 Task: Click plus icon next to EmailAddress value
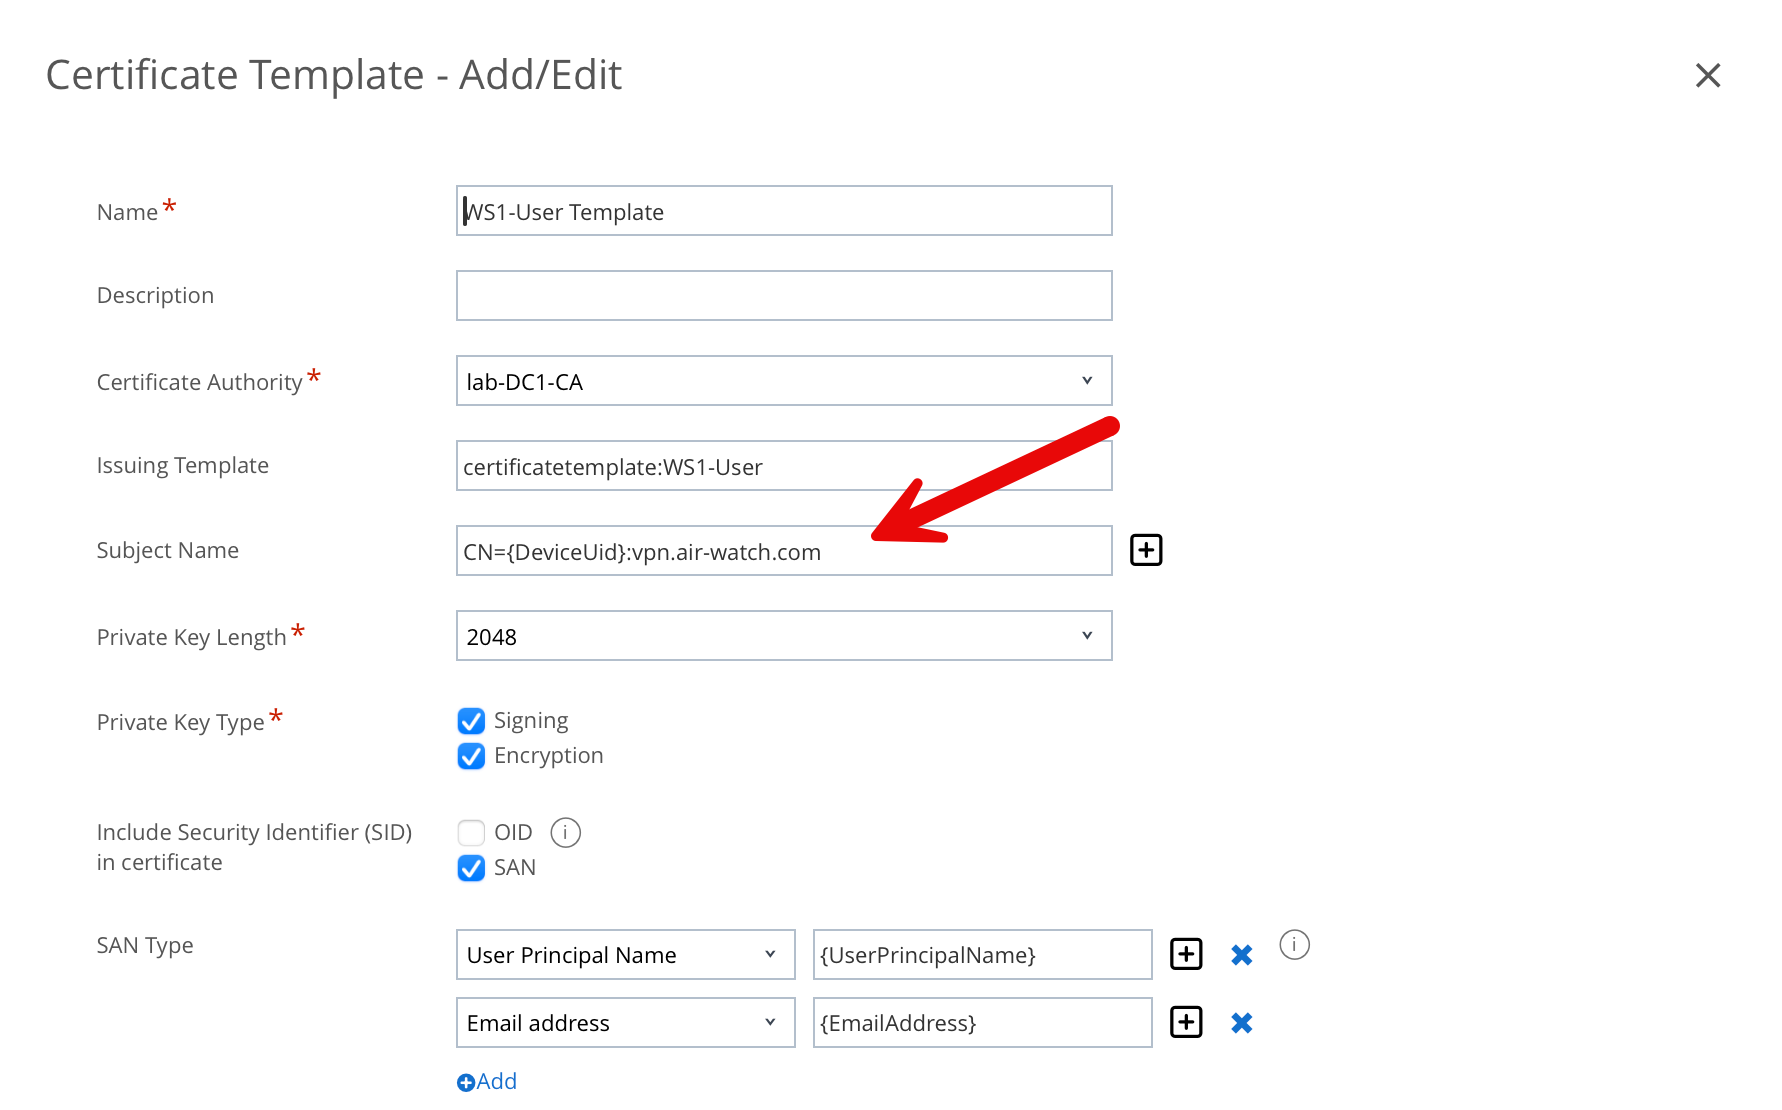(1186, 1022)
